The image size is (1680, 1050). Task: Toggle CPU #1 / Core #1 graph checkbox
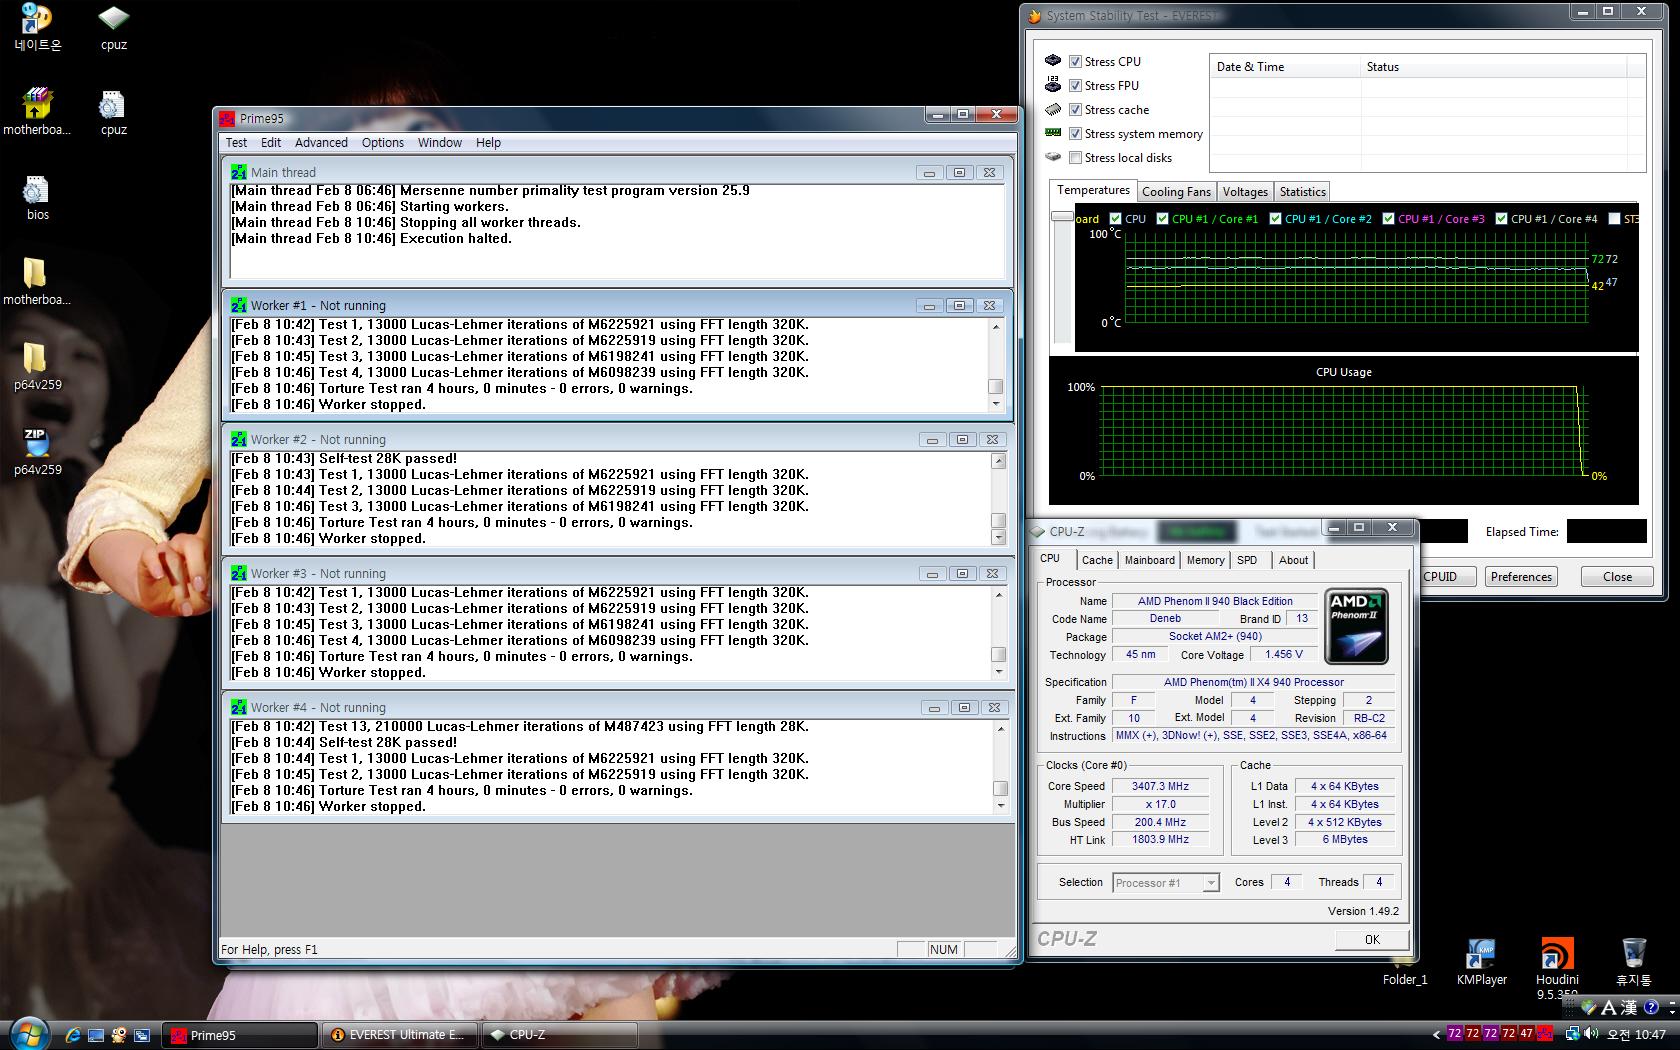point(1162,218)
